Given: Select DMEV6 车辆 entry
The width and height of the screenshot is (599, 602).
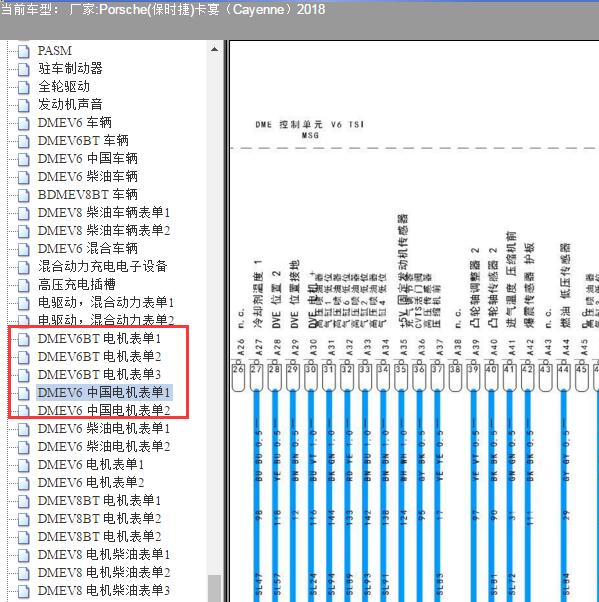Looking at the screenshot, I should point(74,122).
